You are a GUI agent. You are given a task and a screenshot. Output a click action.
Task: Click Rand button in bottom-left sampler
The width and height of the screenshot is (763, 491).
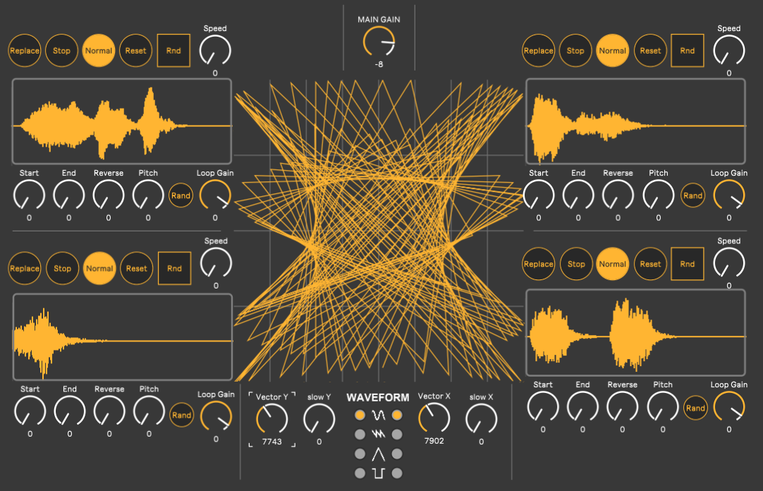[182, 415]
